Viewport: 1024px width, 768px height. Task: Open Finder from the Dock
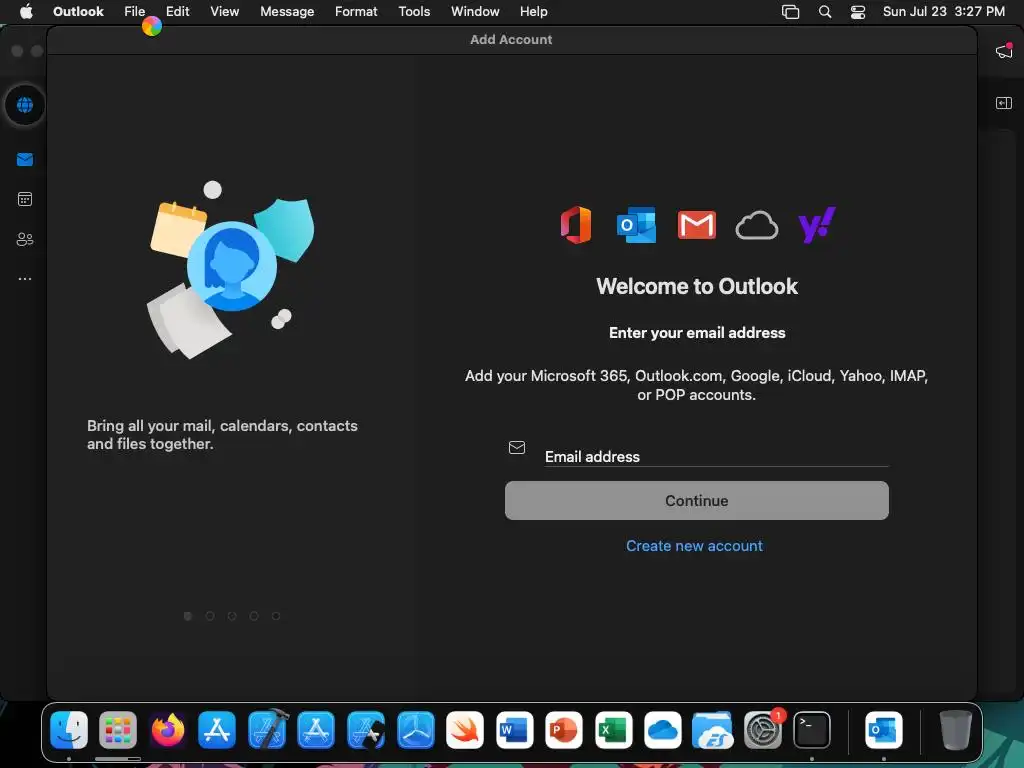(x=69, y=729)
